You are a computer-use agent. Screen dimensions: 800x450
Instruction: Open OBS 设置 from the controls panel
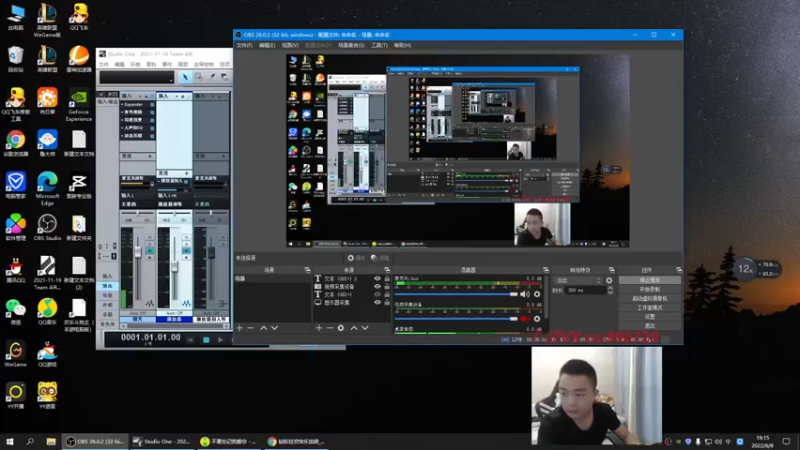tap(649, 317)
